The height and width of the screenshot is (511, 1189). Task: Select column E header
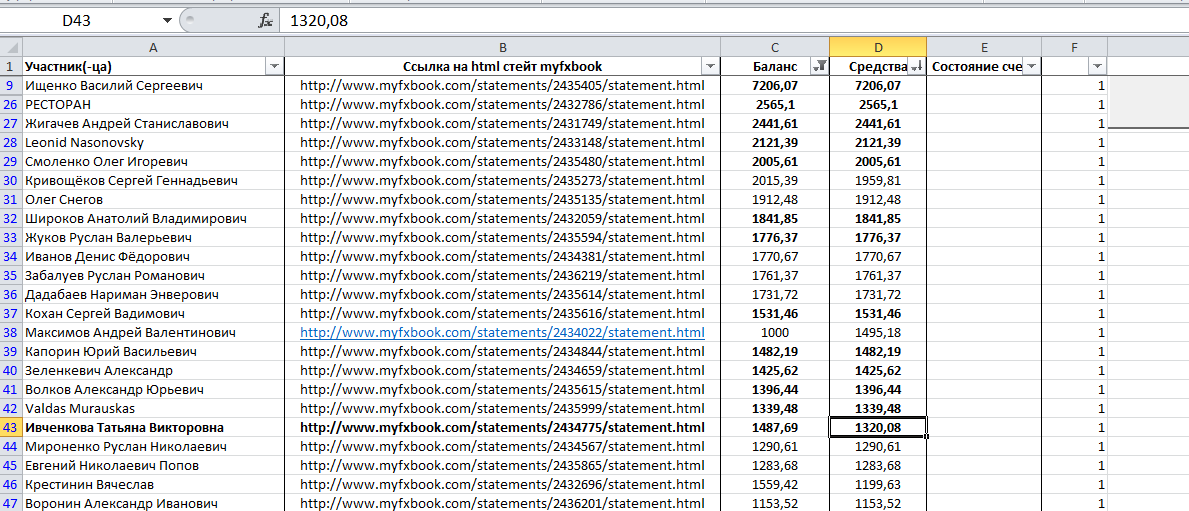click(984, 47)
